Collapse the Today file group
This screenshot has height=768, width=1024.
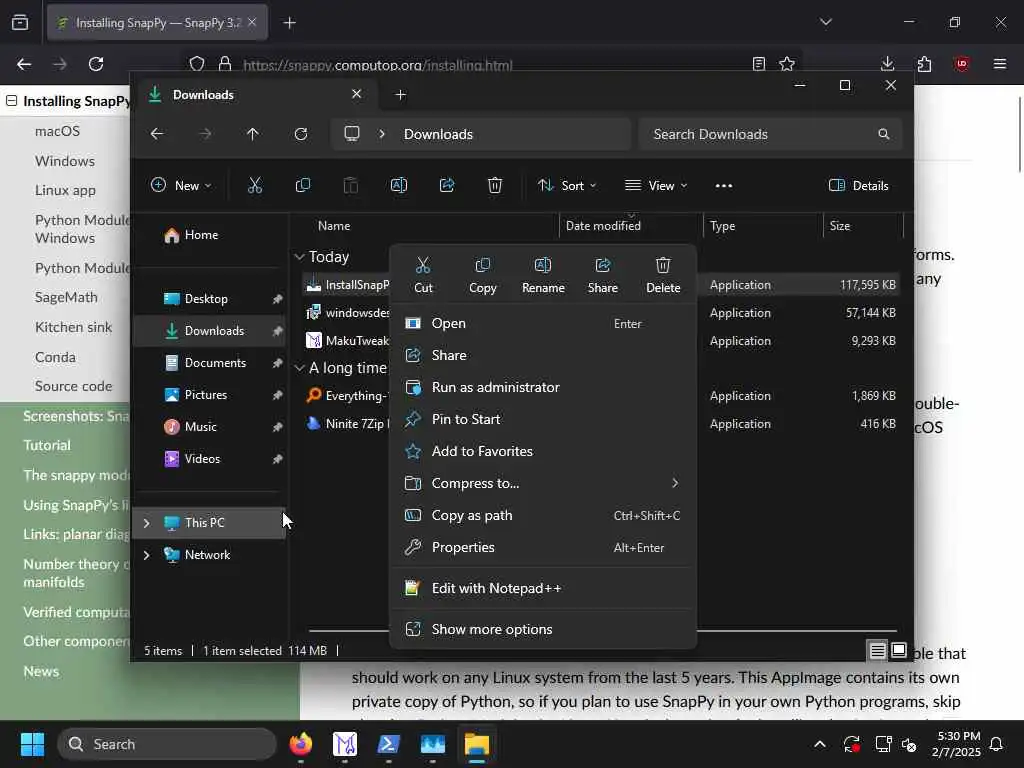point(299,257)
